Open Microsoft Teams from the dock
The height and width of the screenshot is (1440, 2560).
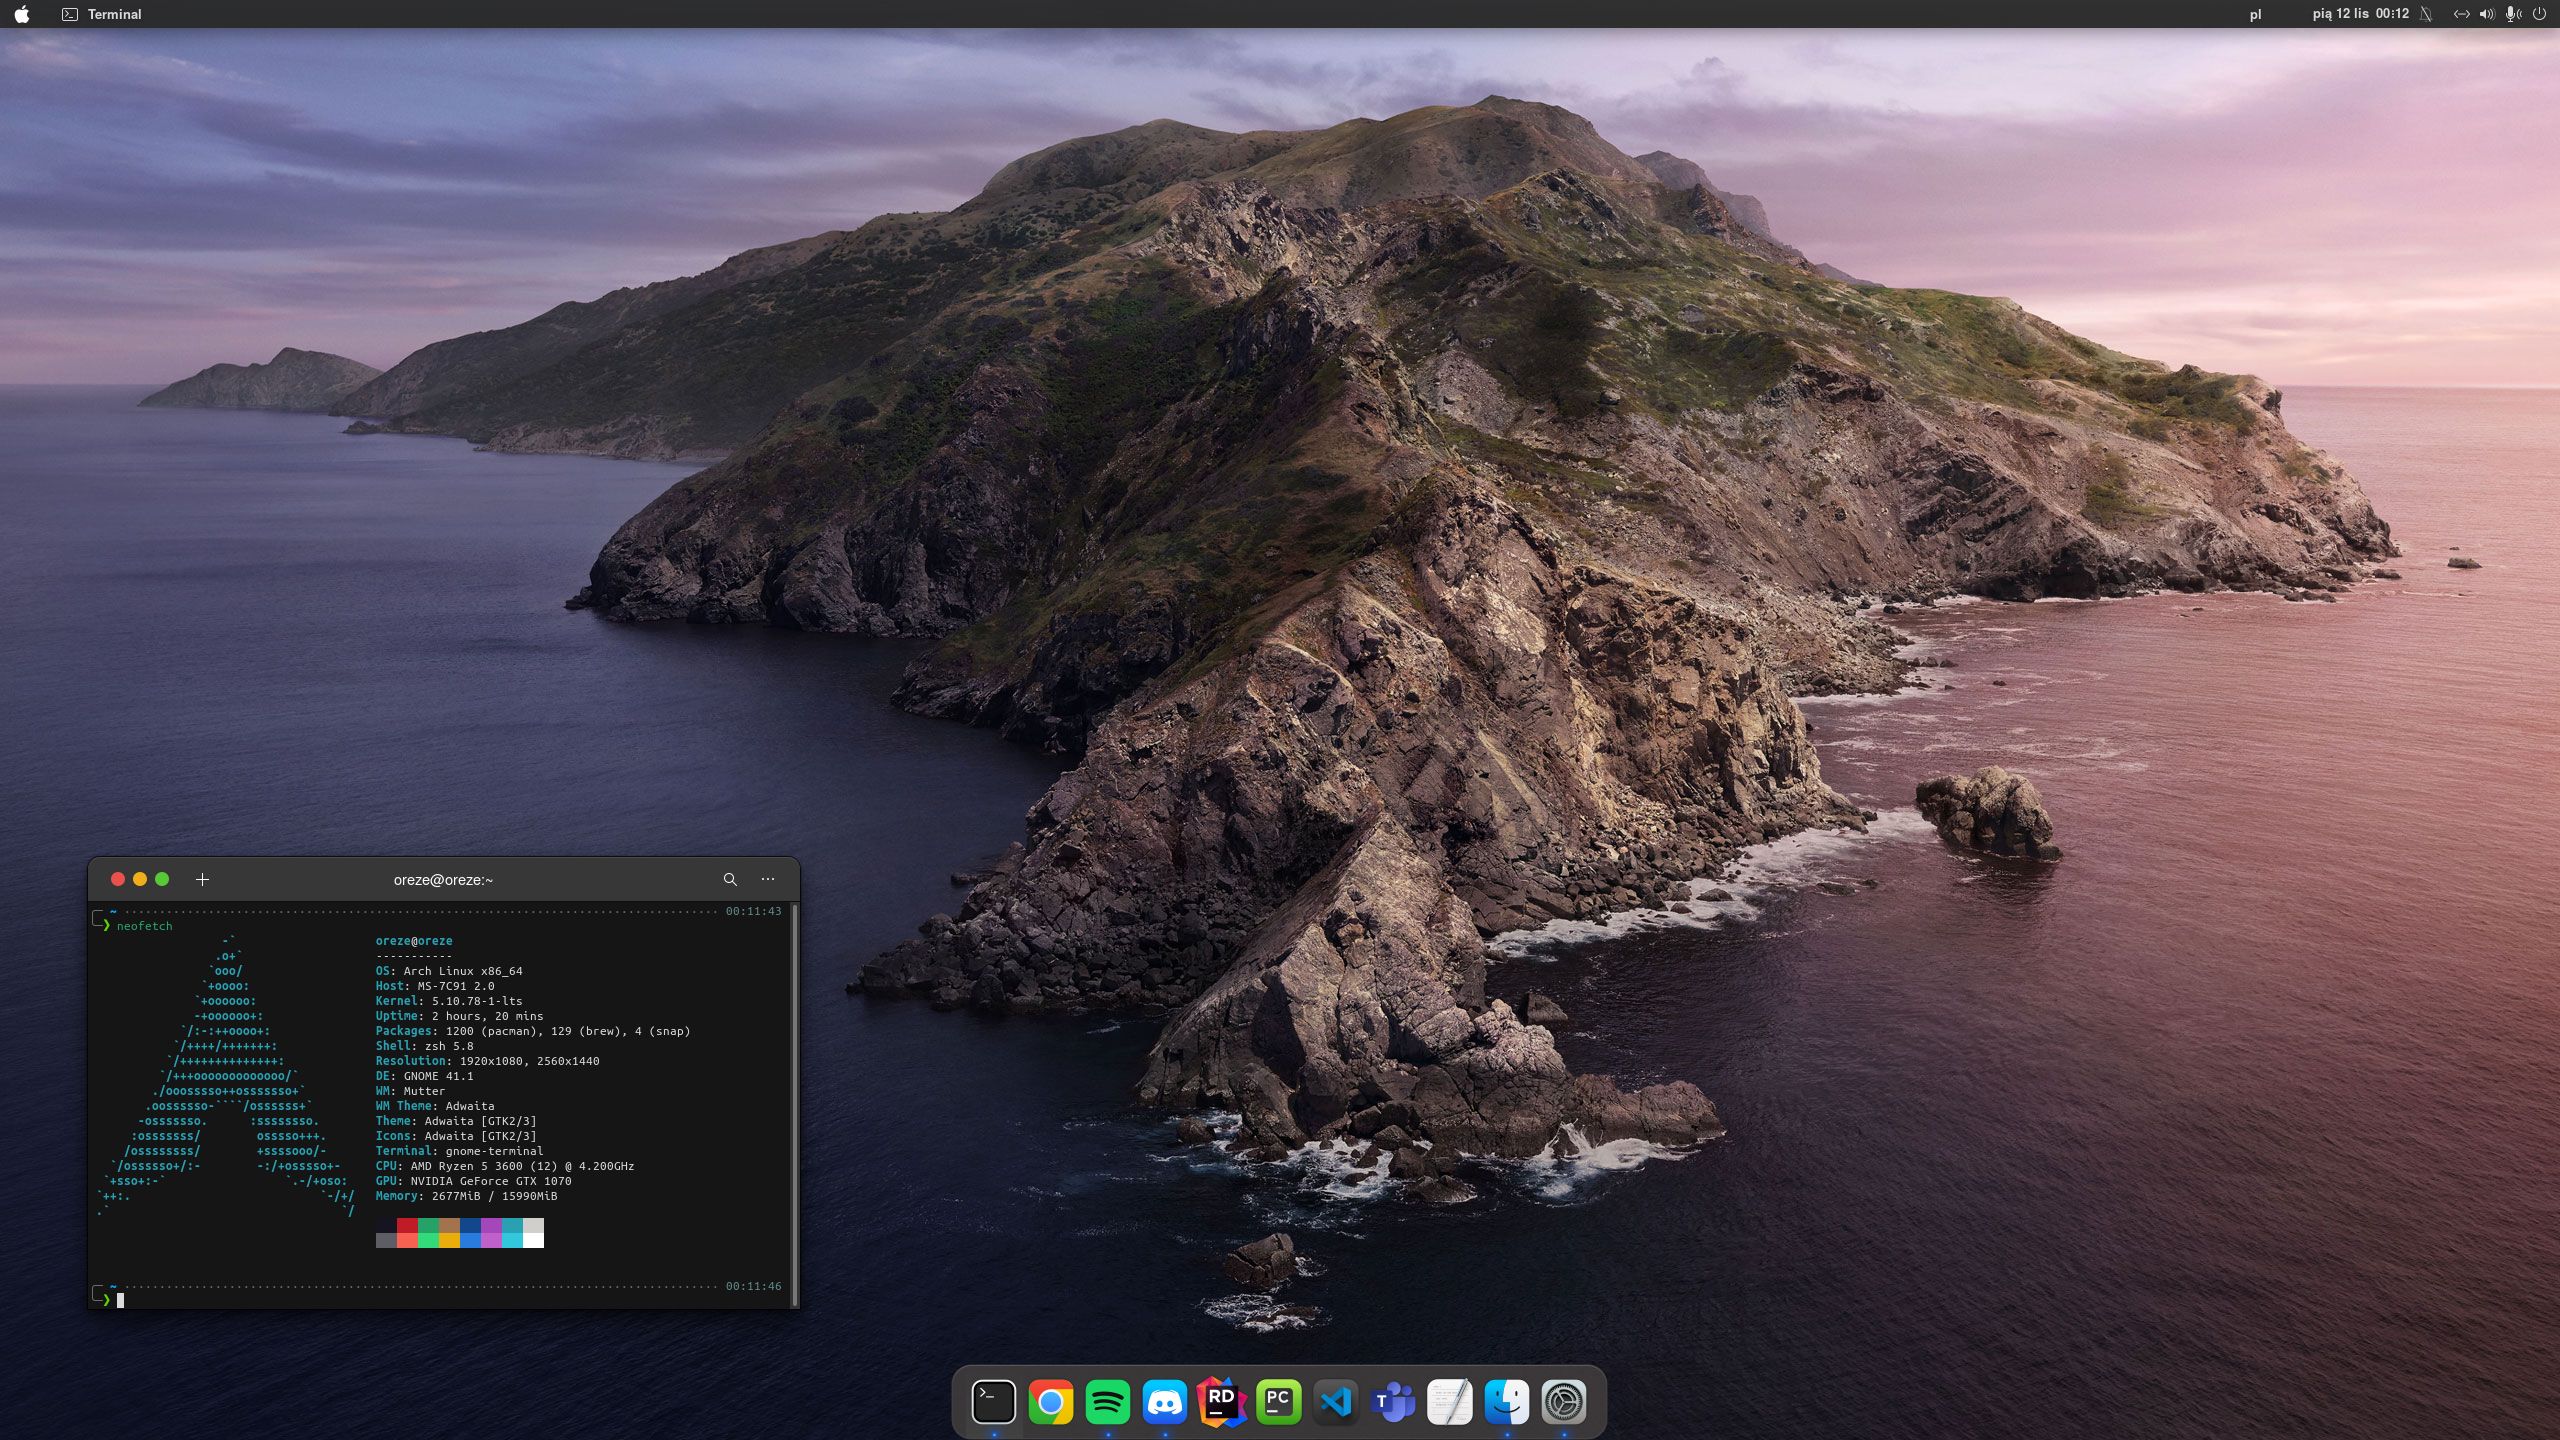[x=1393, y=1402]
